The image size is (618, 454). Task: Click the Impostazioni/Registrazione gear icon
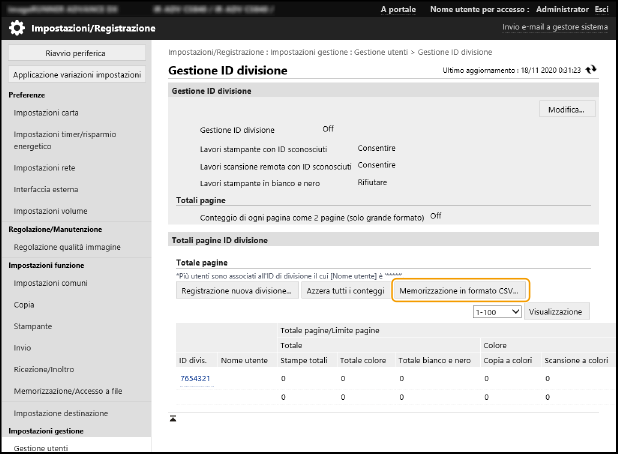coord(17,29)
